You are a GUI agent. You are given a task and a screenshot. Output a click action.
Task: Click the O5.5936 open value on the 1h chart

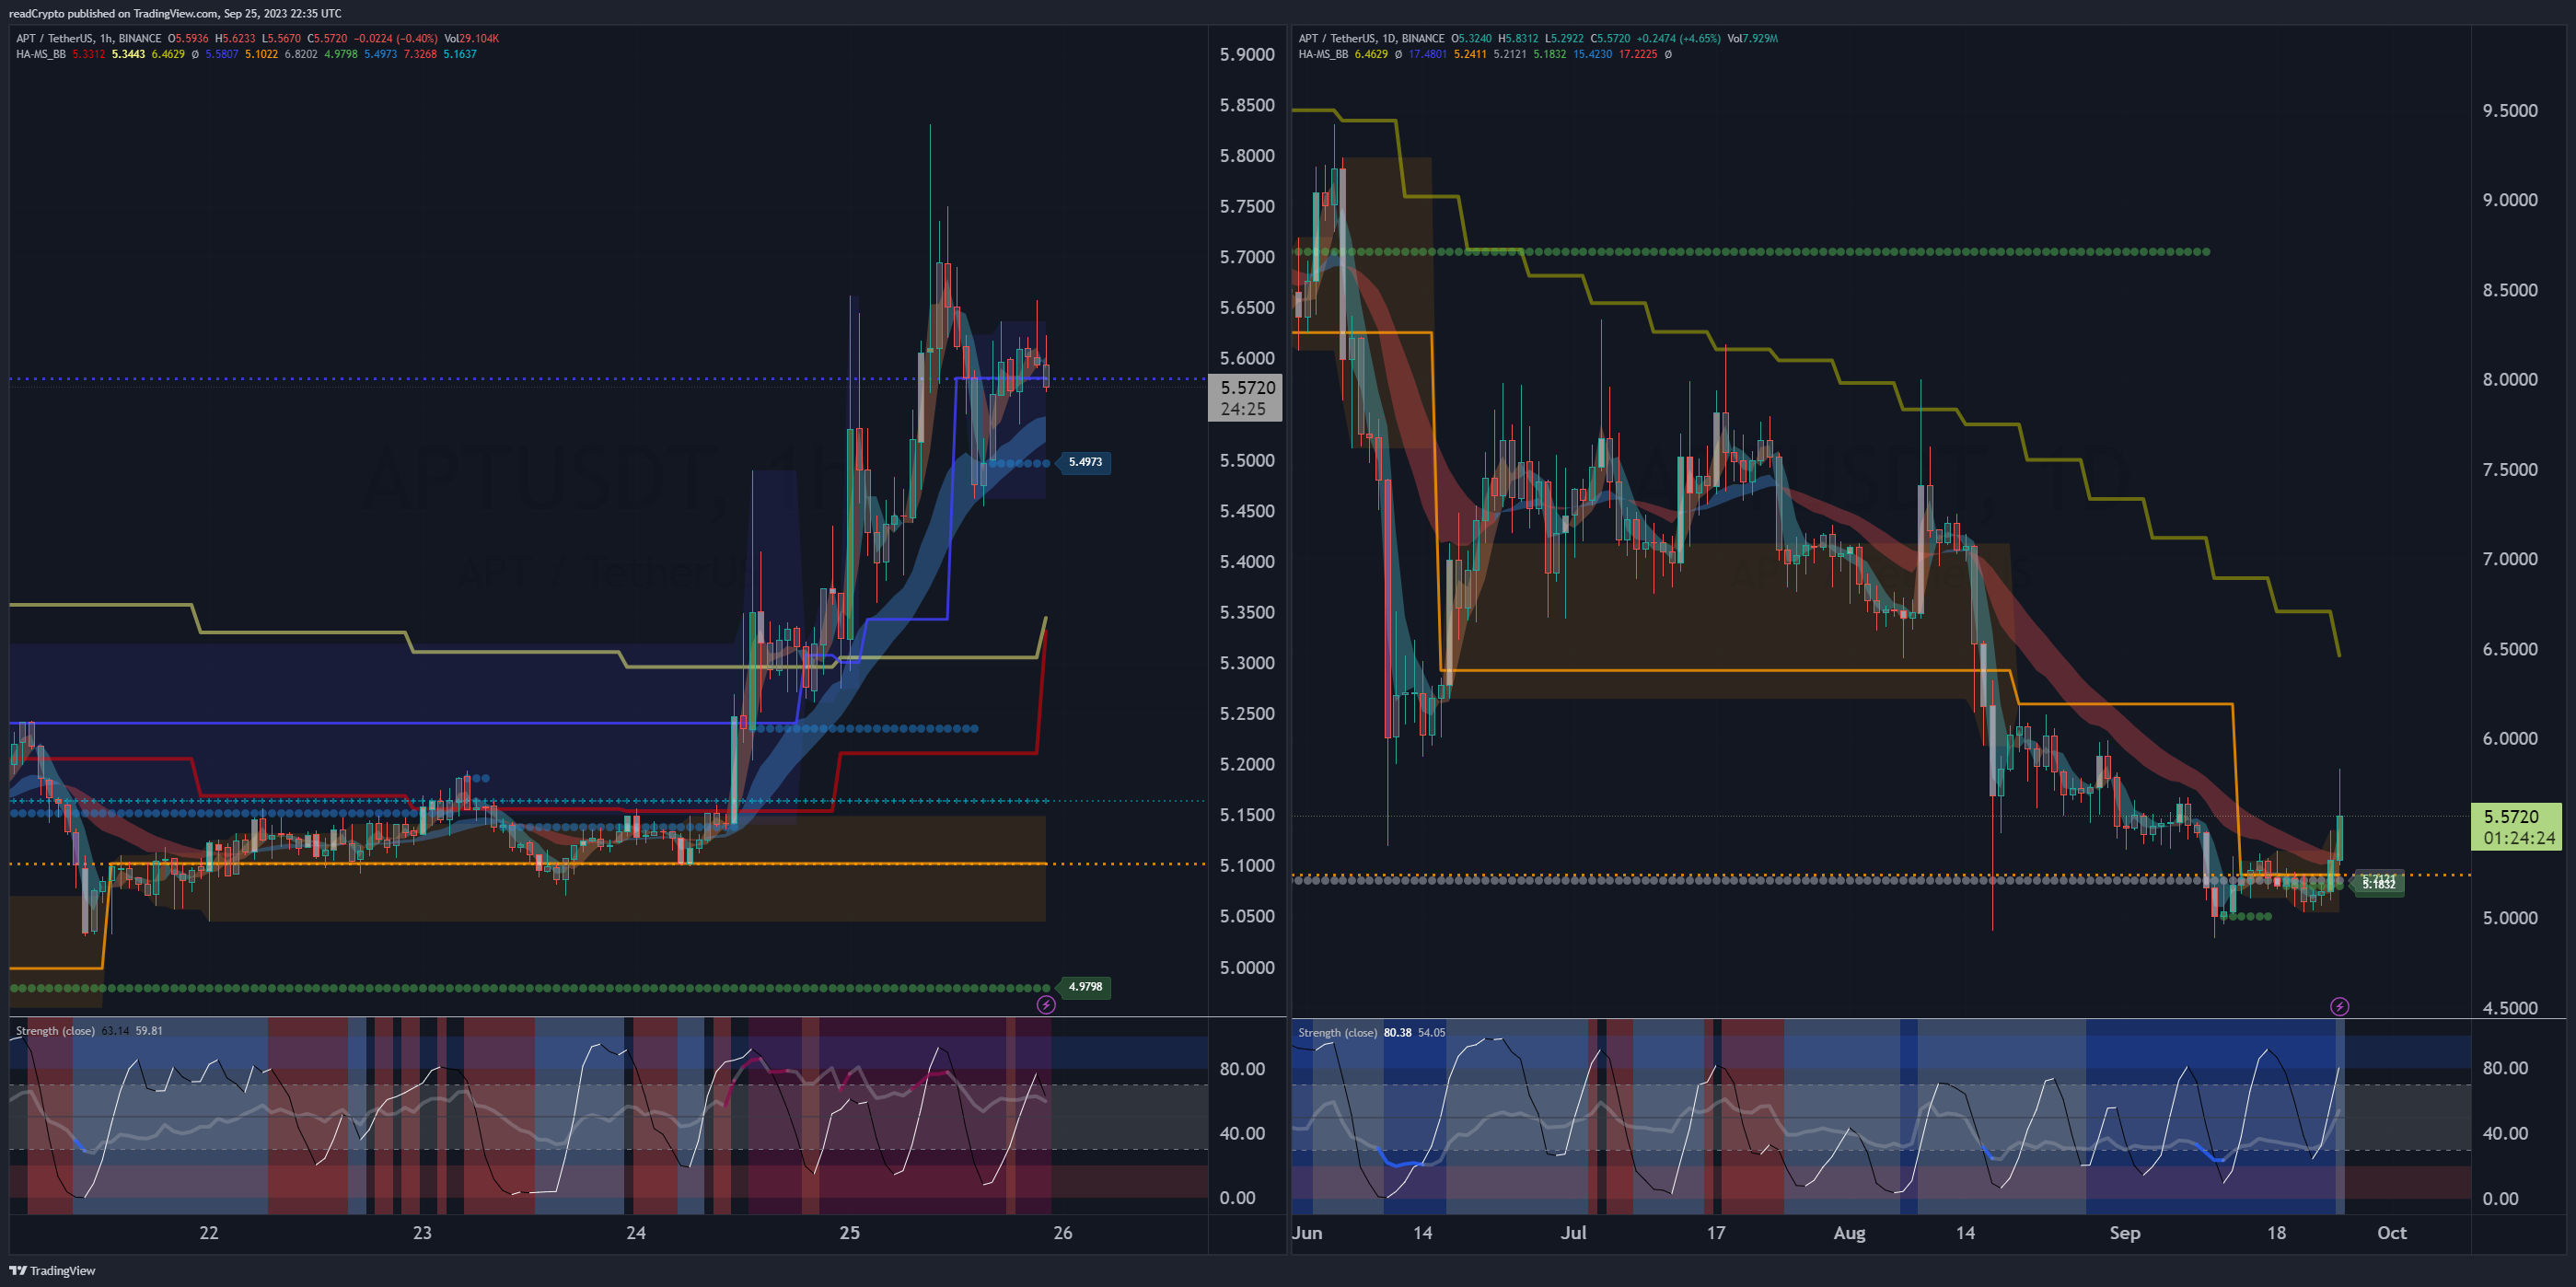point(188,38)
